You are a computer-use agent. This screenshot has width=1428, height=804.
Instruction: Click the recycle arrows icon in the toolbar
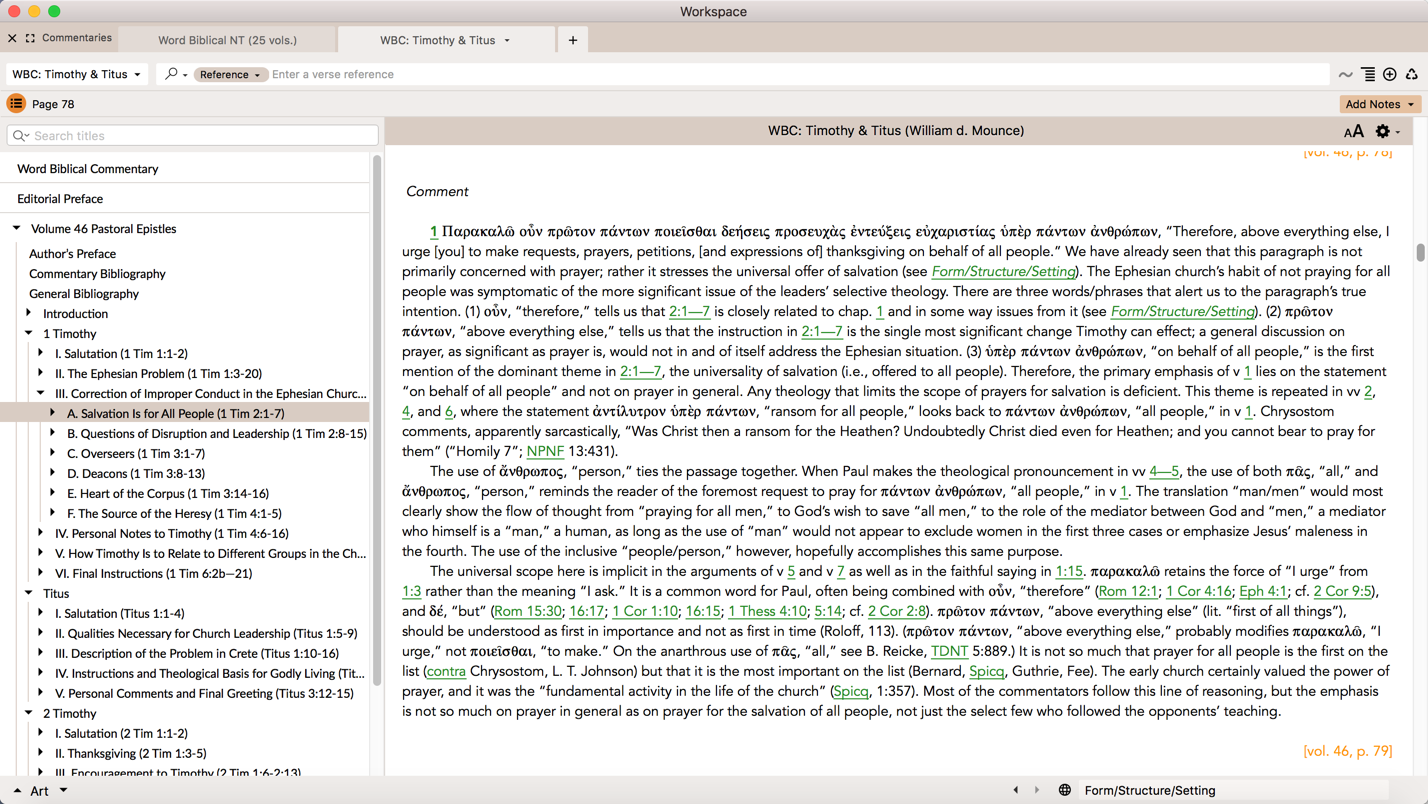(x=1412, y=74)
